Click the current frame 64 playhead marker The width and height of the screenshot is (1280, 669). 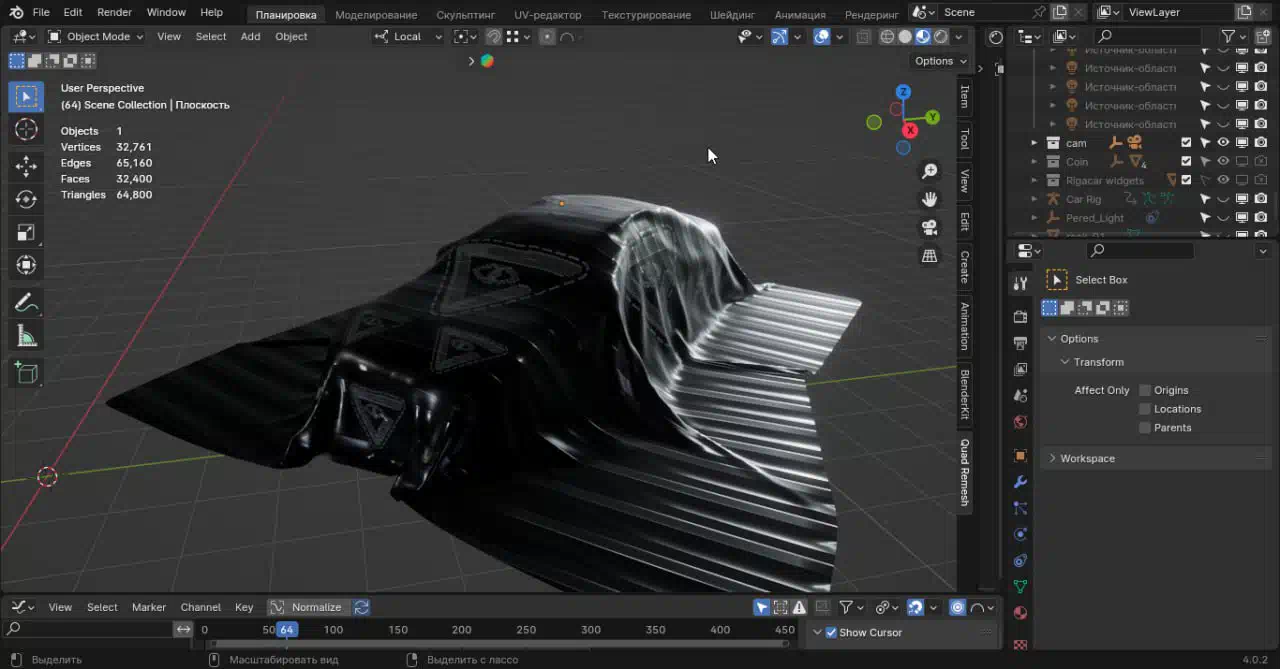tap(287, 630)
